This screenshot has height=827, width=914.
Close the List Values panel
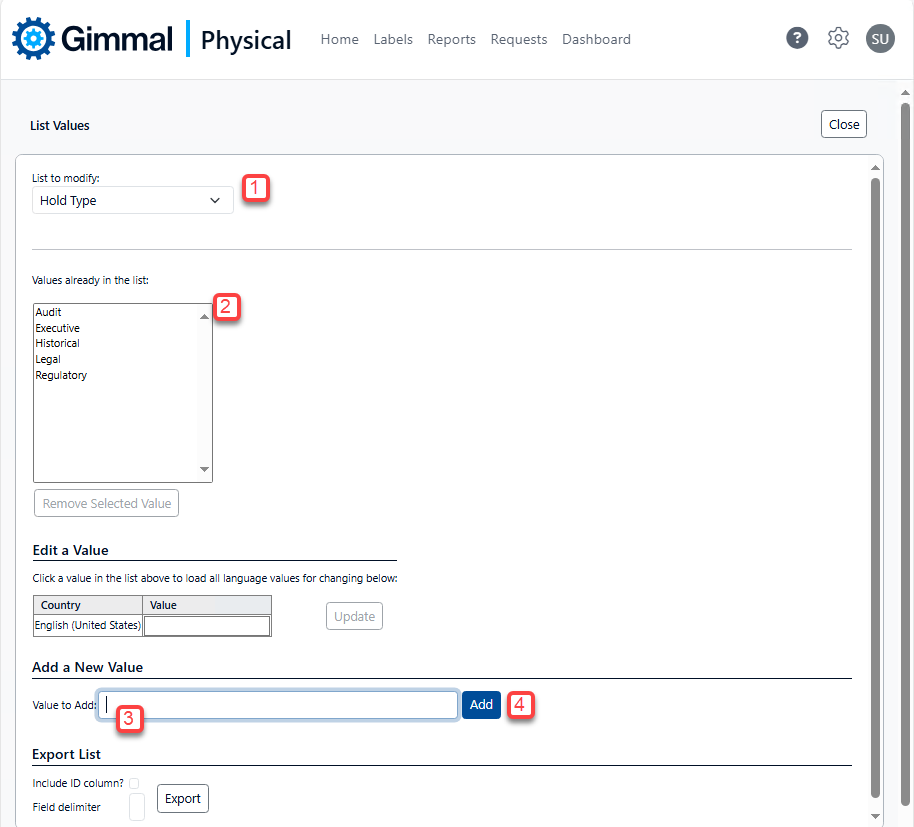(x=843, y=124)
